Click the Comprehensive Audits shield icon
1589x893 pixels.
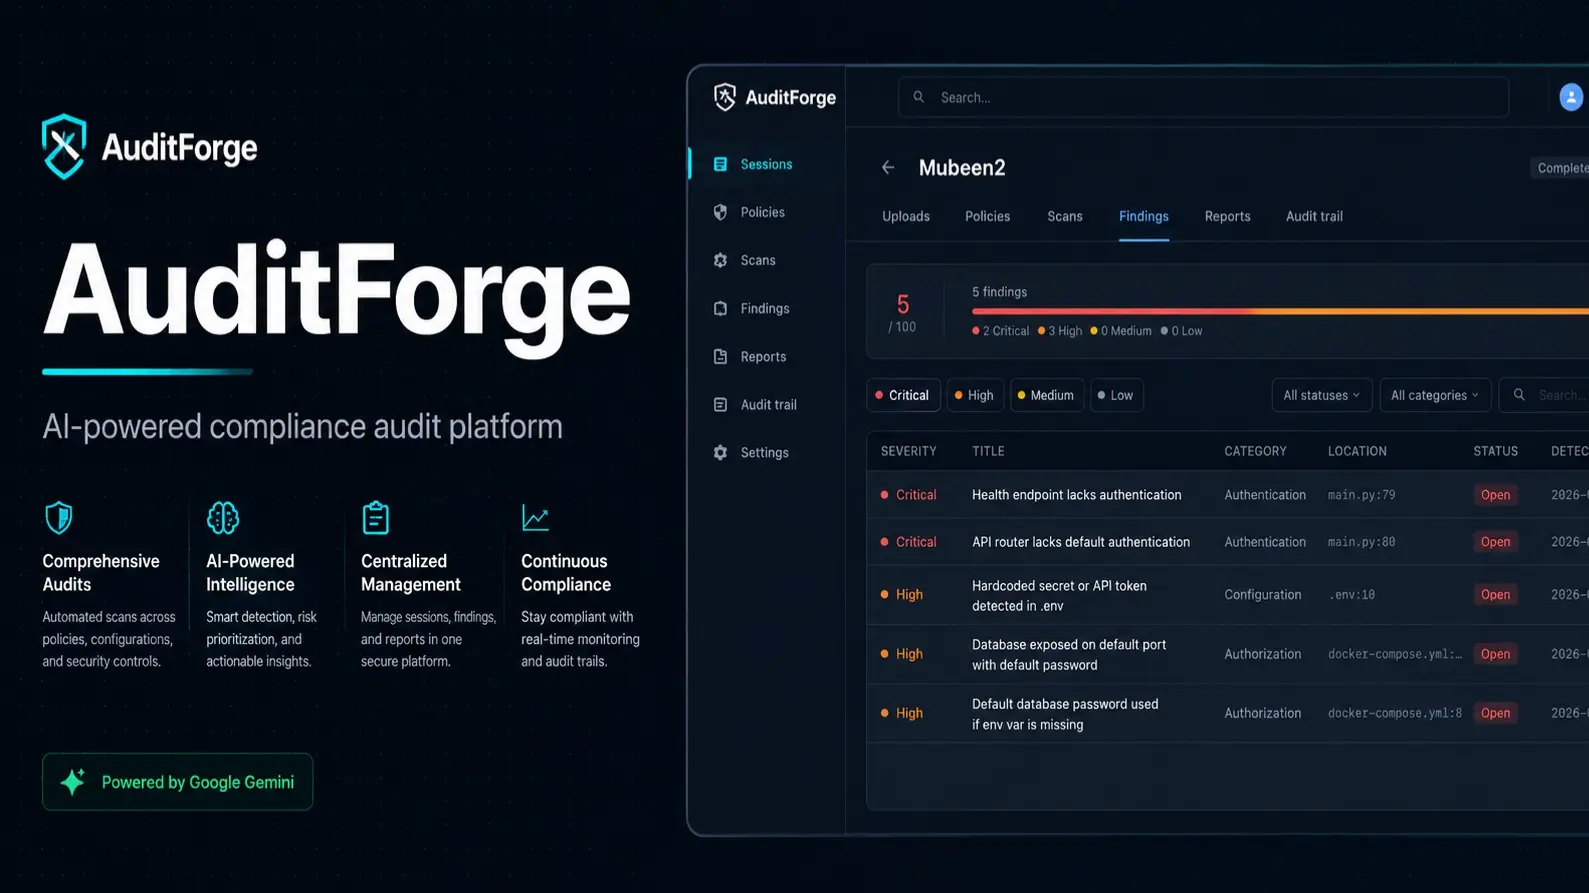pos(59,518)
